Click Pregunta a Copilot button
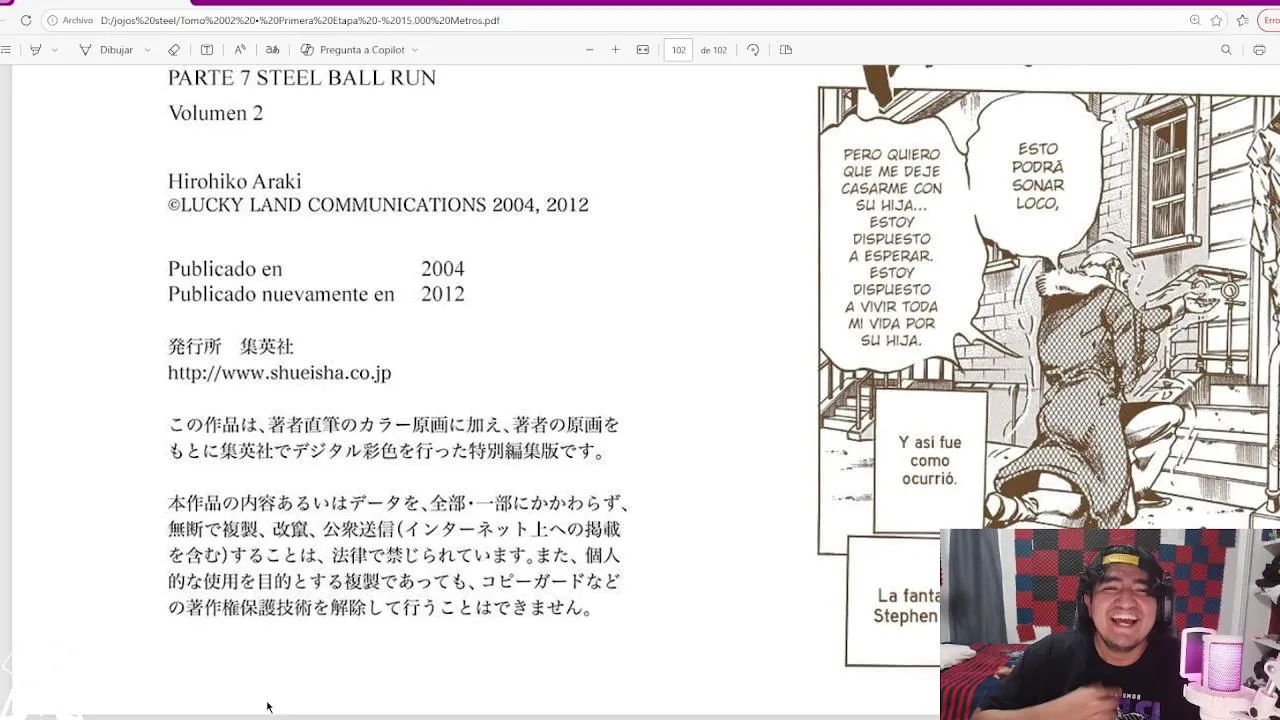 (x=352, y=50)
